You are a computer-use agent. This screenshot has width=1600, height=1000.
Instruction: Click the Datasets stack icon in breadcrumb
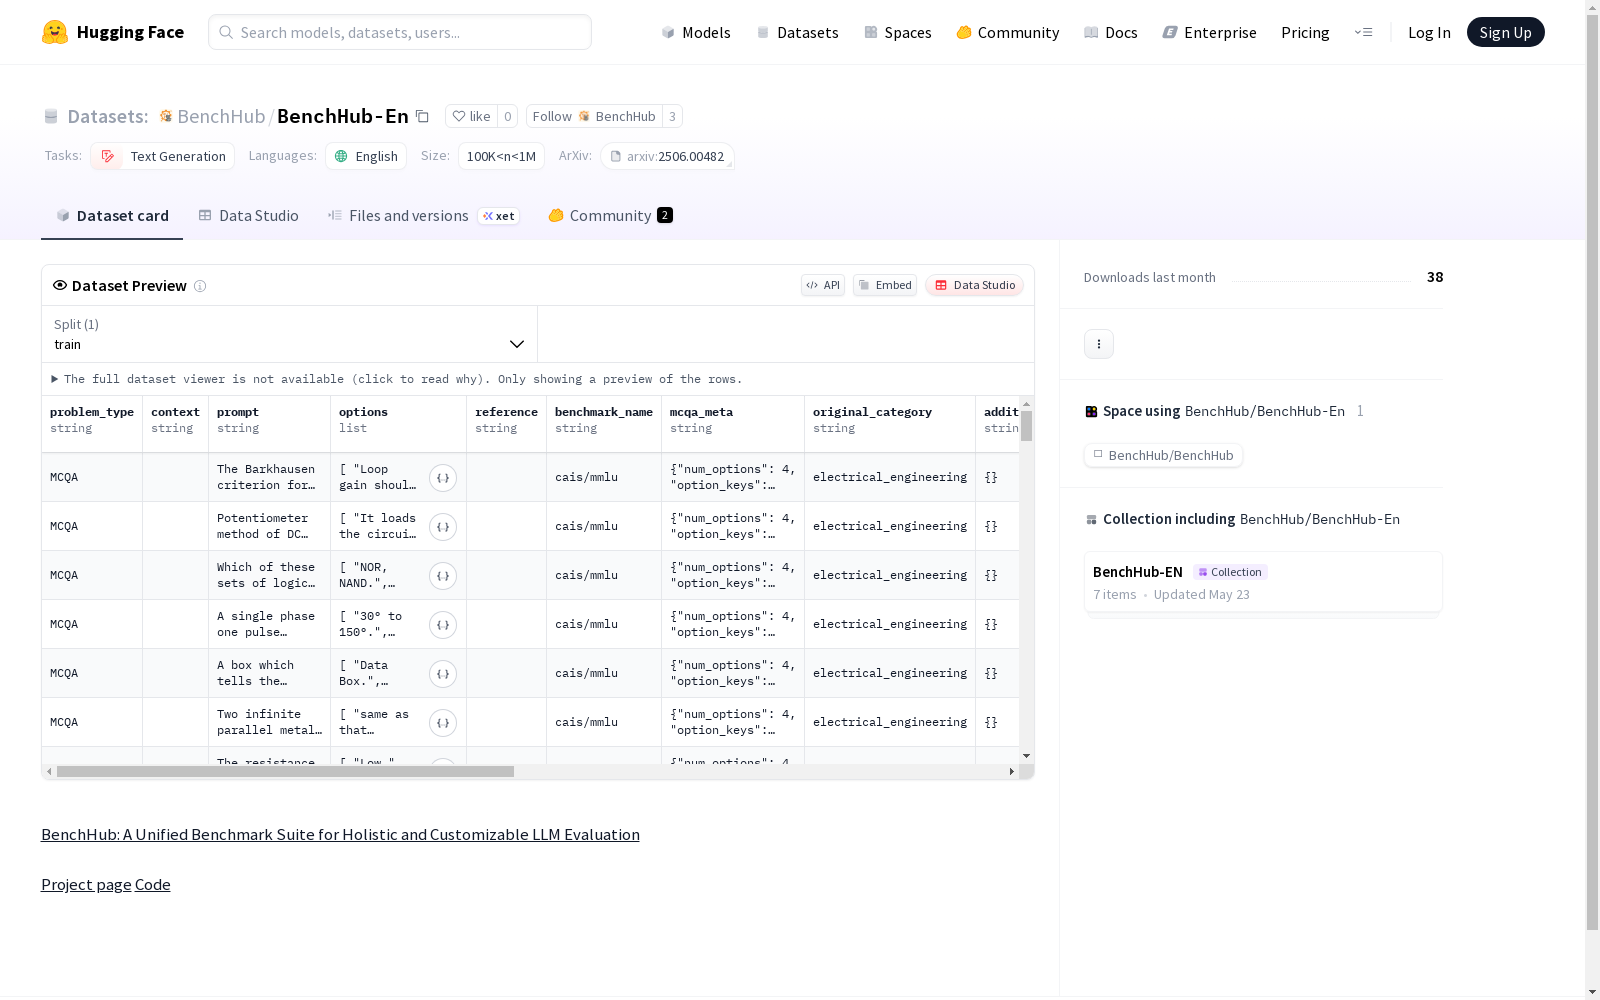51,117
